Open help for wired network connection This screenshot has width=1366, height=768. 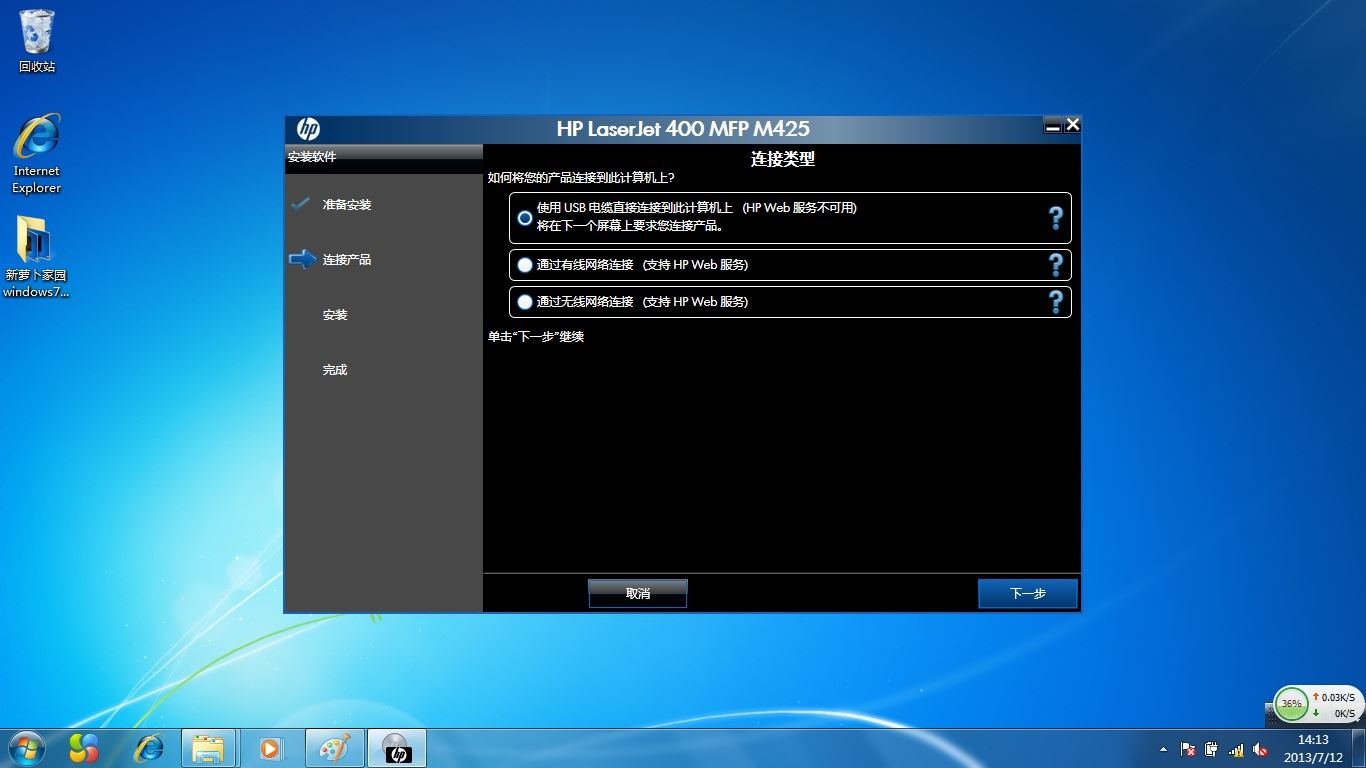tap(1055, 265)
